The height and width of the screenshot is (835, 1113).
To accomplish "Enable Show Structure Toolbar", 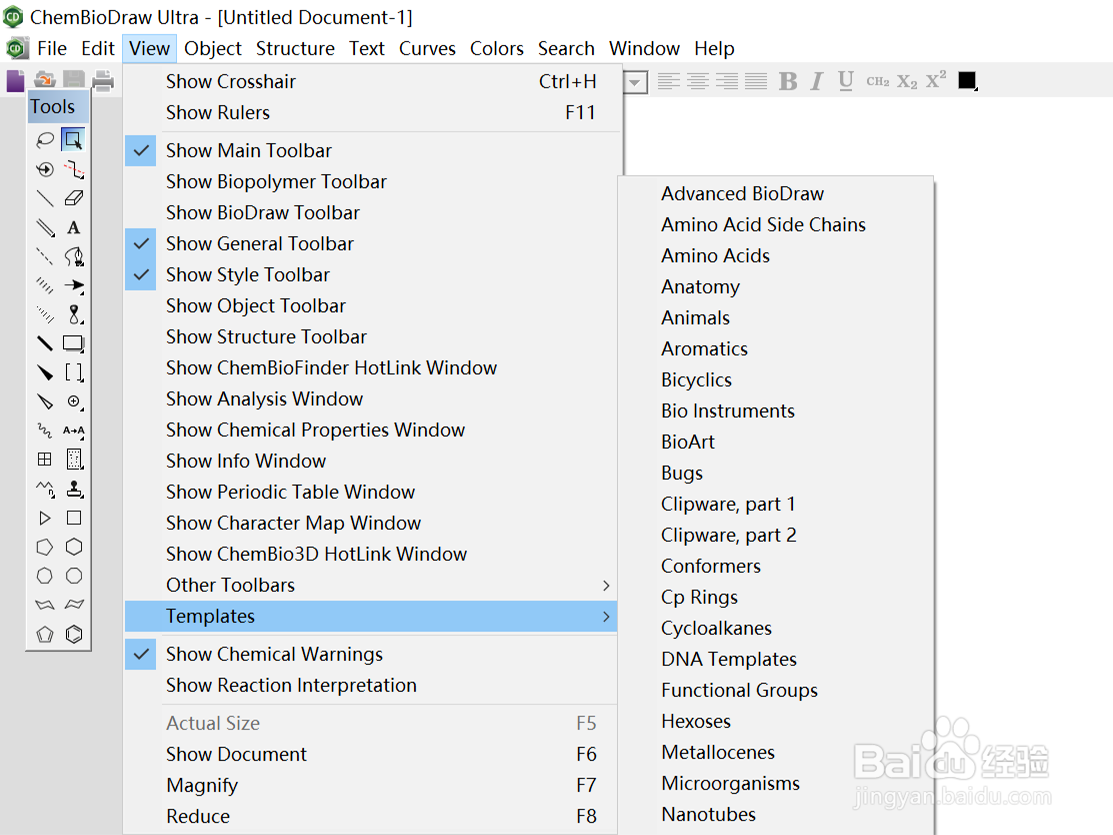I will pyautogui.click(x=373, y=337).
